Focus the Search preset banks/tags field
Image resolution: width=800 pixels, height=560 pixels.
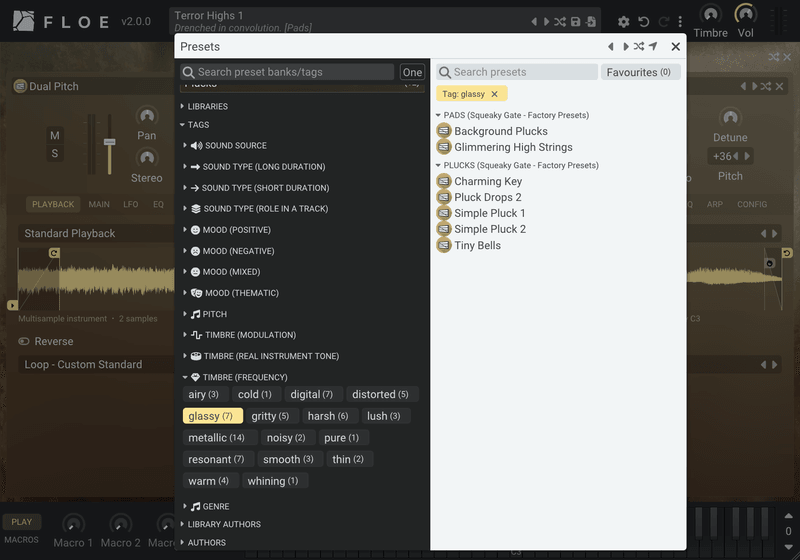[287, 72]
